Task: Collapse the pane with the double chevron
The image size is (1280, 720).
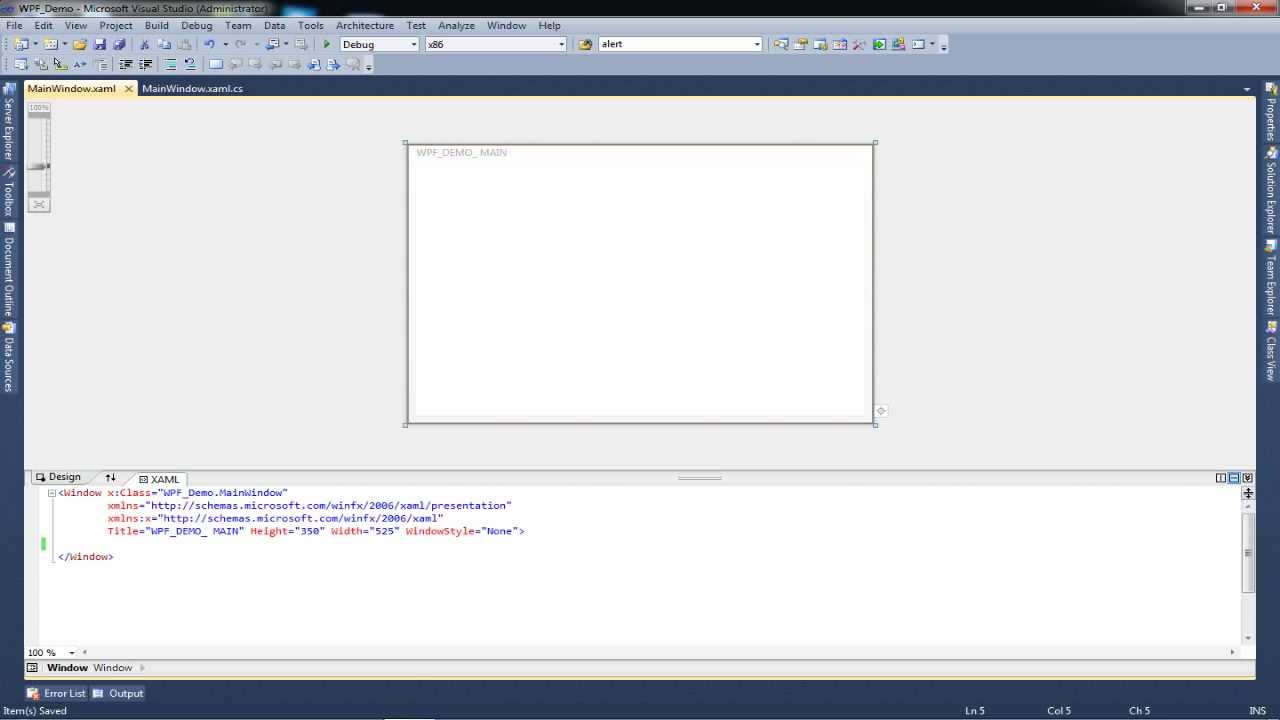Action: (1247, 478)
